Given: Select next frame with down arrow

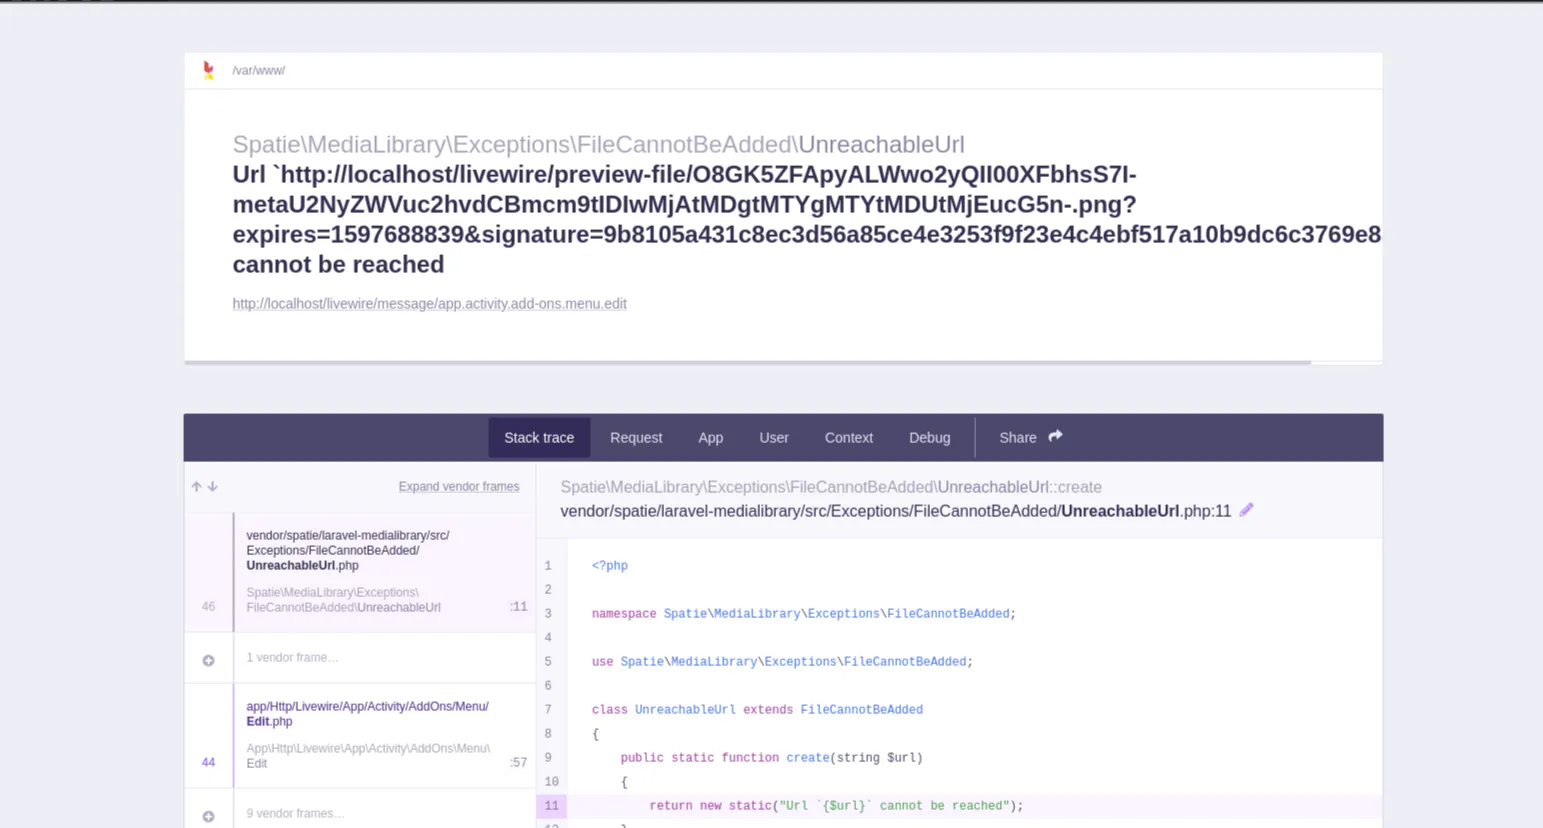Looking at the screenshot, I should (213, 487).
